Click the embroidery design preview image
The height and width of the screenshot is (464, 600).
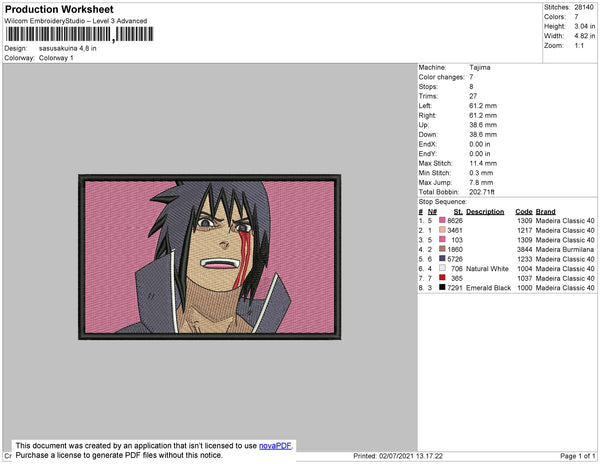(210, 257)
